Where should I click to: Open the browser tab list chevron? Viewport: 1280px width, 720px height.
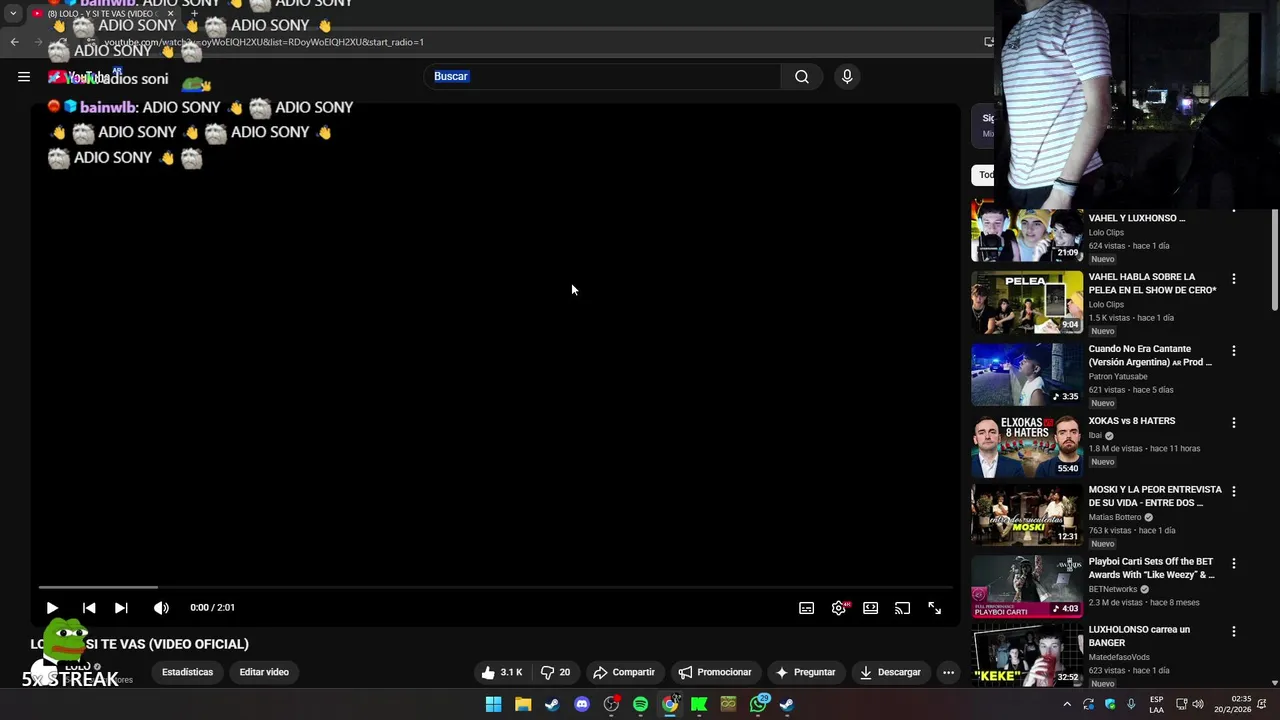(x=13, y=14)
